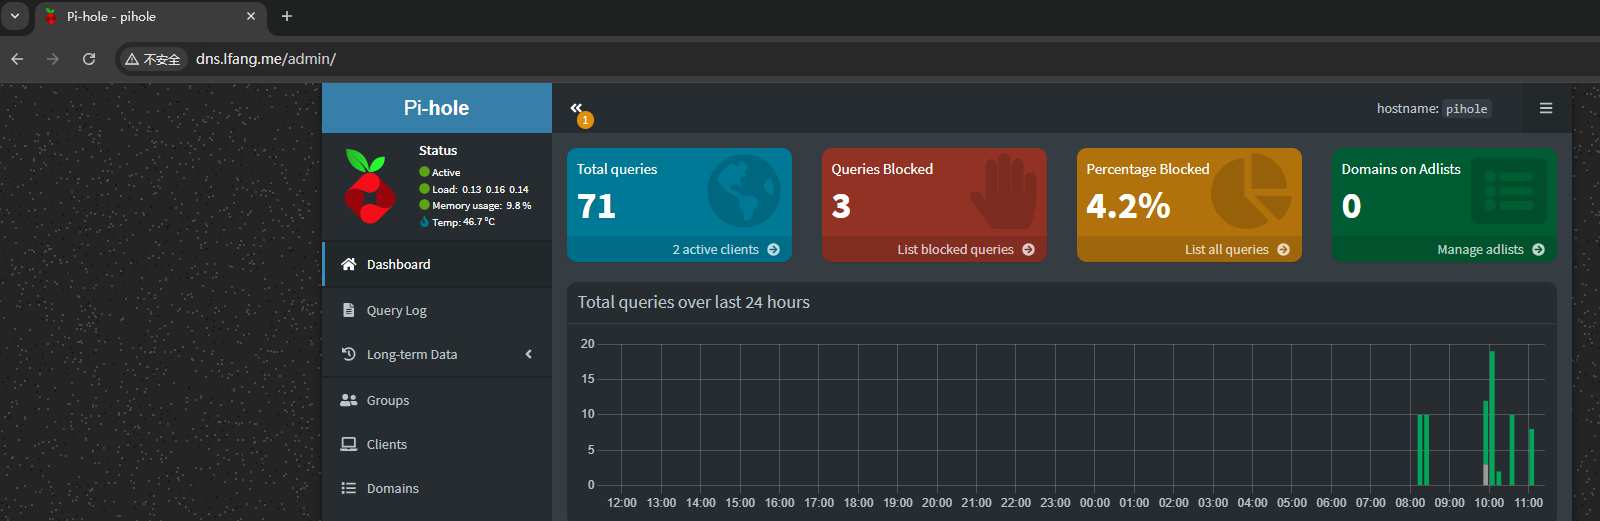This screenshot has height=521, width=1600.
Task: Click the browser back arrow
Action: pyautogui.click(x=17, y=59)
